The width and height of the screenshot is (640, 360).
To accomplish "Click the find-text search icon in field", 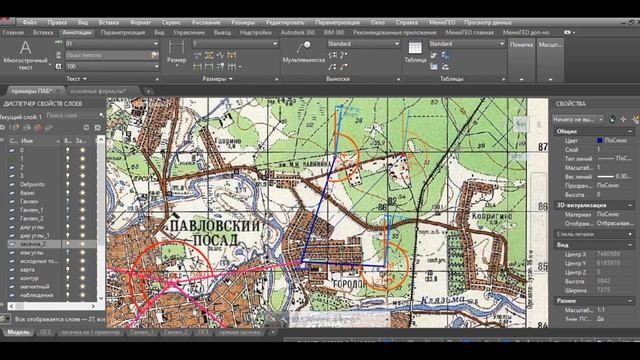I will click(155, 55).
